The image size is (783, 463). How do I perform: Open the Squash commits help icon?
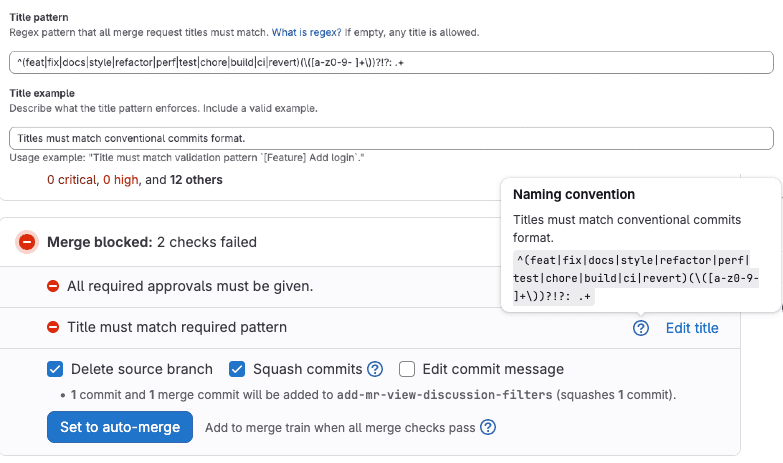point(375,369)
